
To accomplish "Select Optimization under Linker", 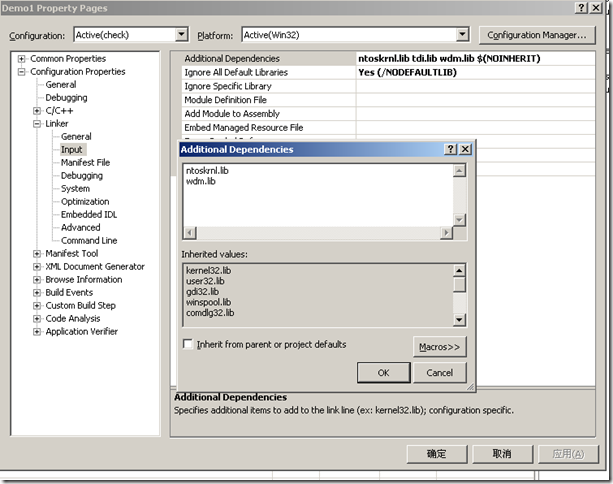I will tap(85, 201).
